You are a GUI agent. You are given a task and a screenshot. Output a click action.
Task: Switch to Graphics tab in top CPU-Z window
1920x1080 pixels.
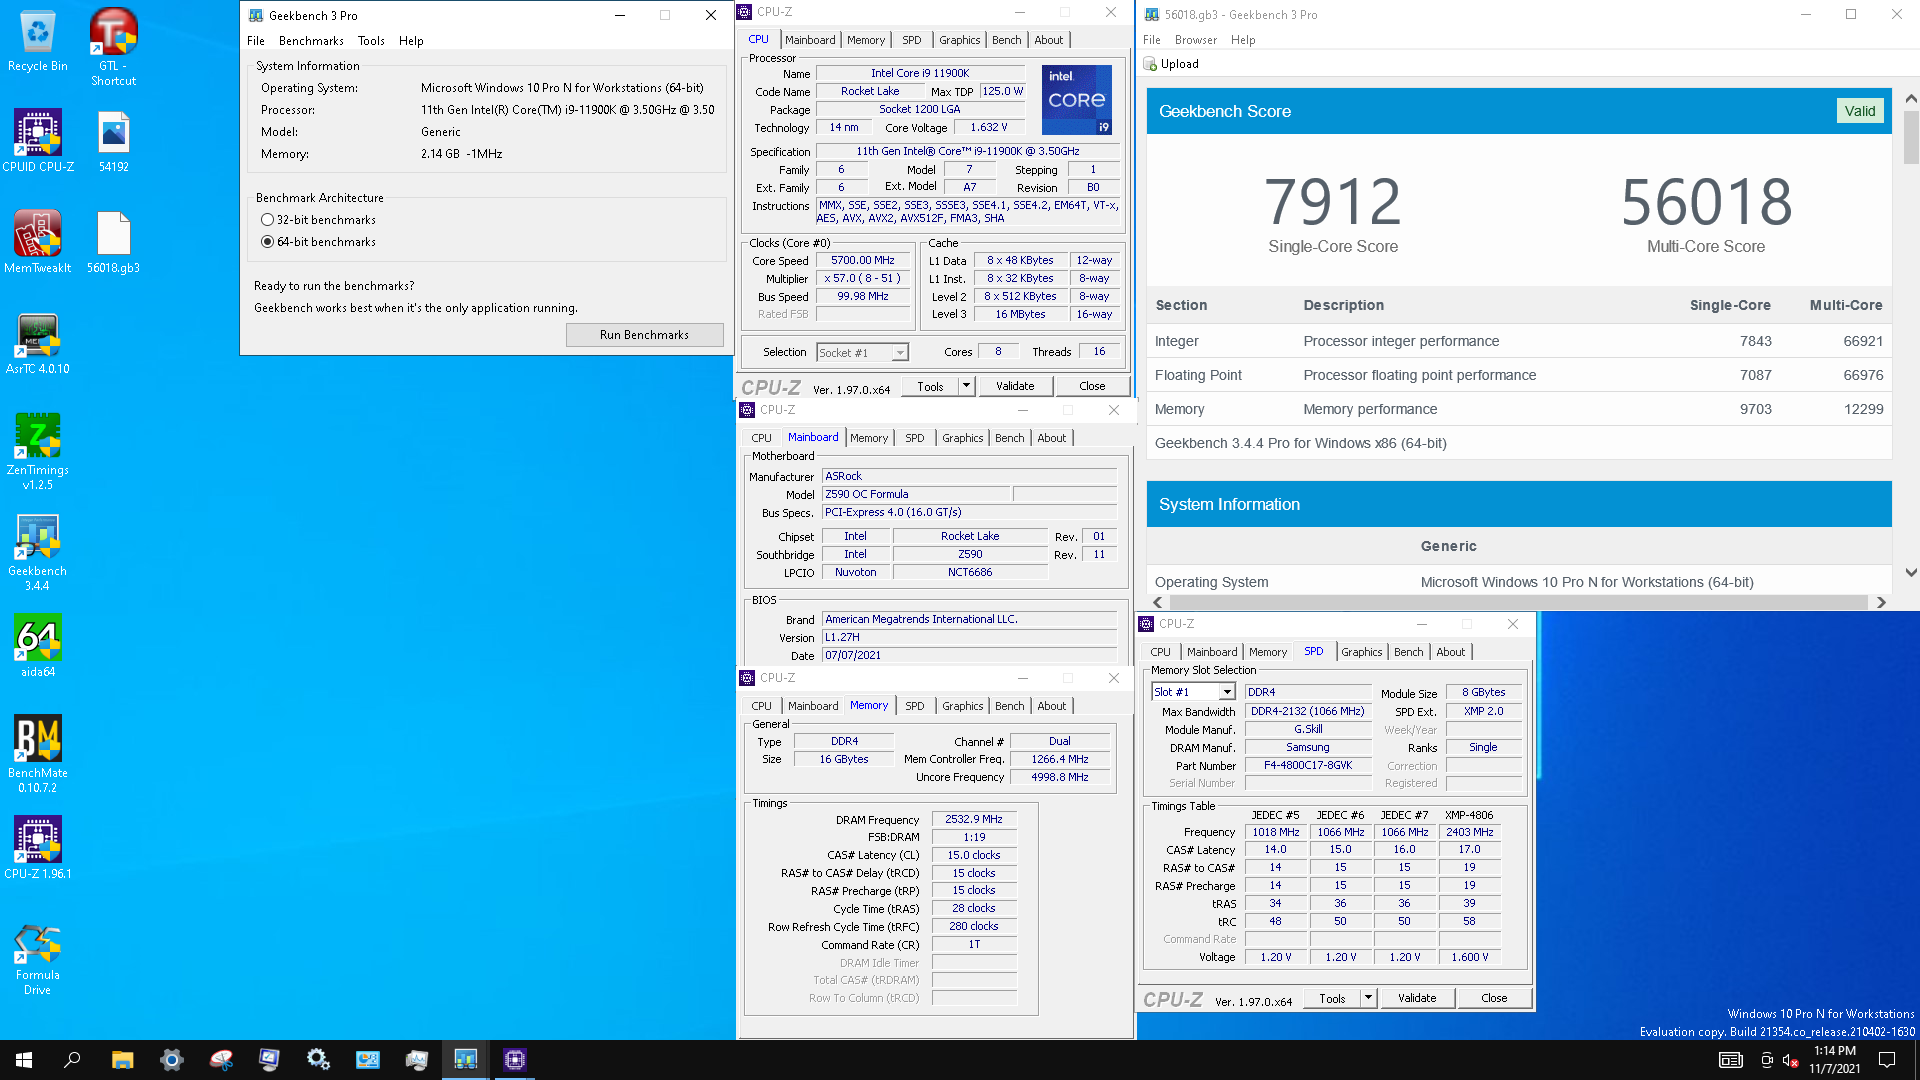(x=959, y=40)
